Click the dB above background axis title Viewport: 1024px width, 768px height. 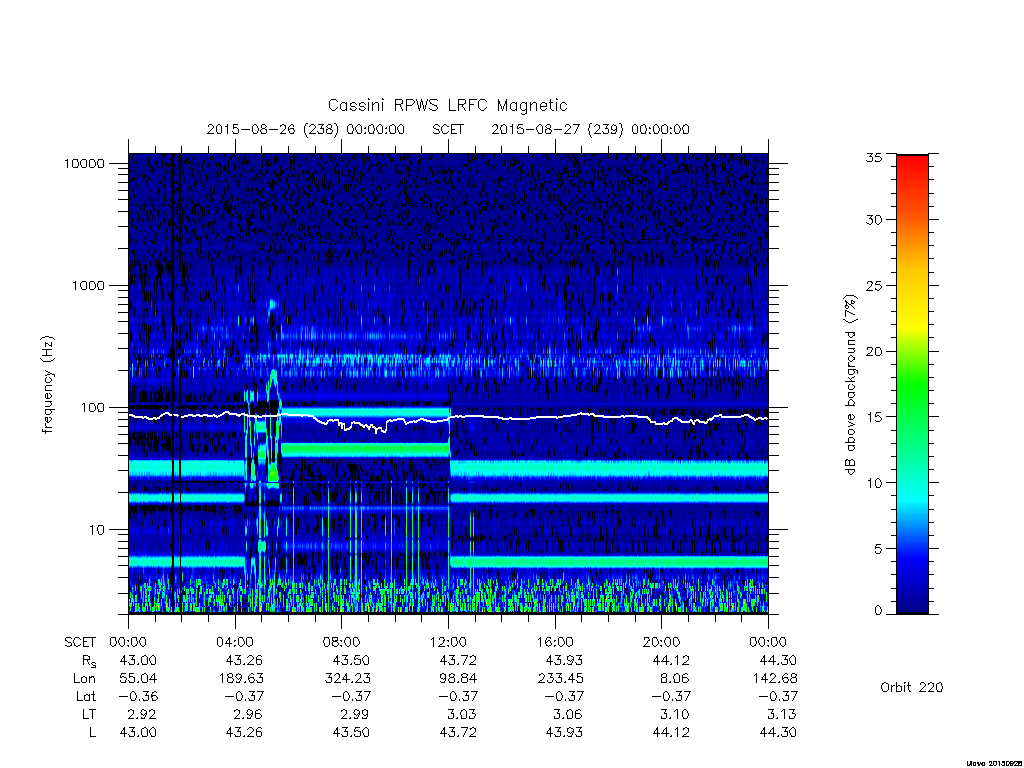coord(850,385)
